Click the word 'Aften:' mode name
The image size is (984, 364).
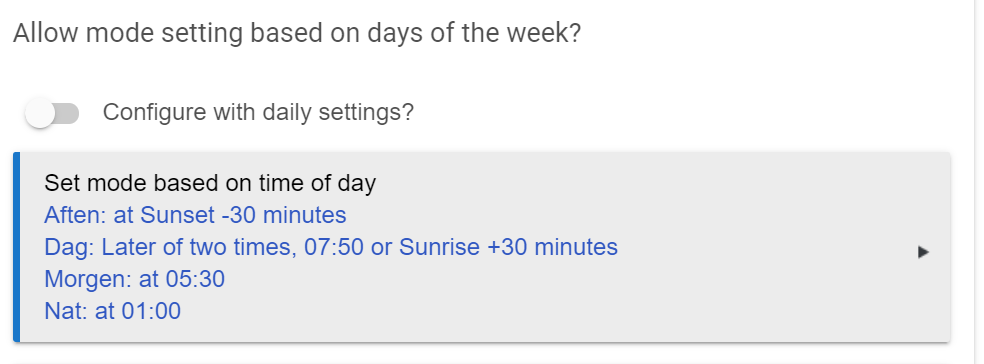point(75,215)
